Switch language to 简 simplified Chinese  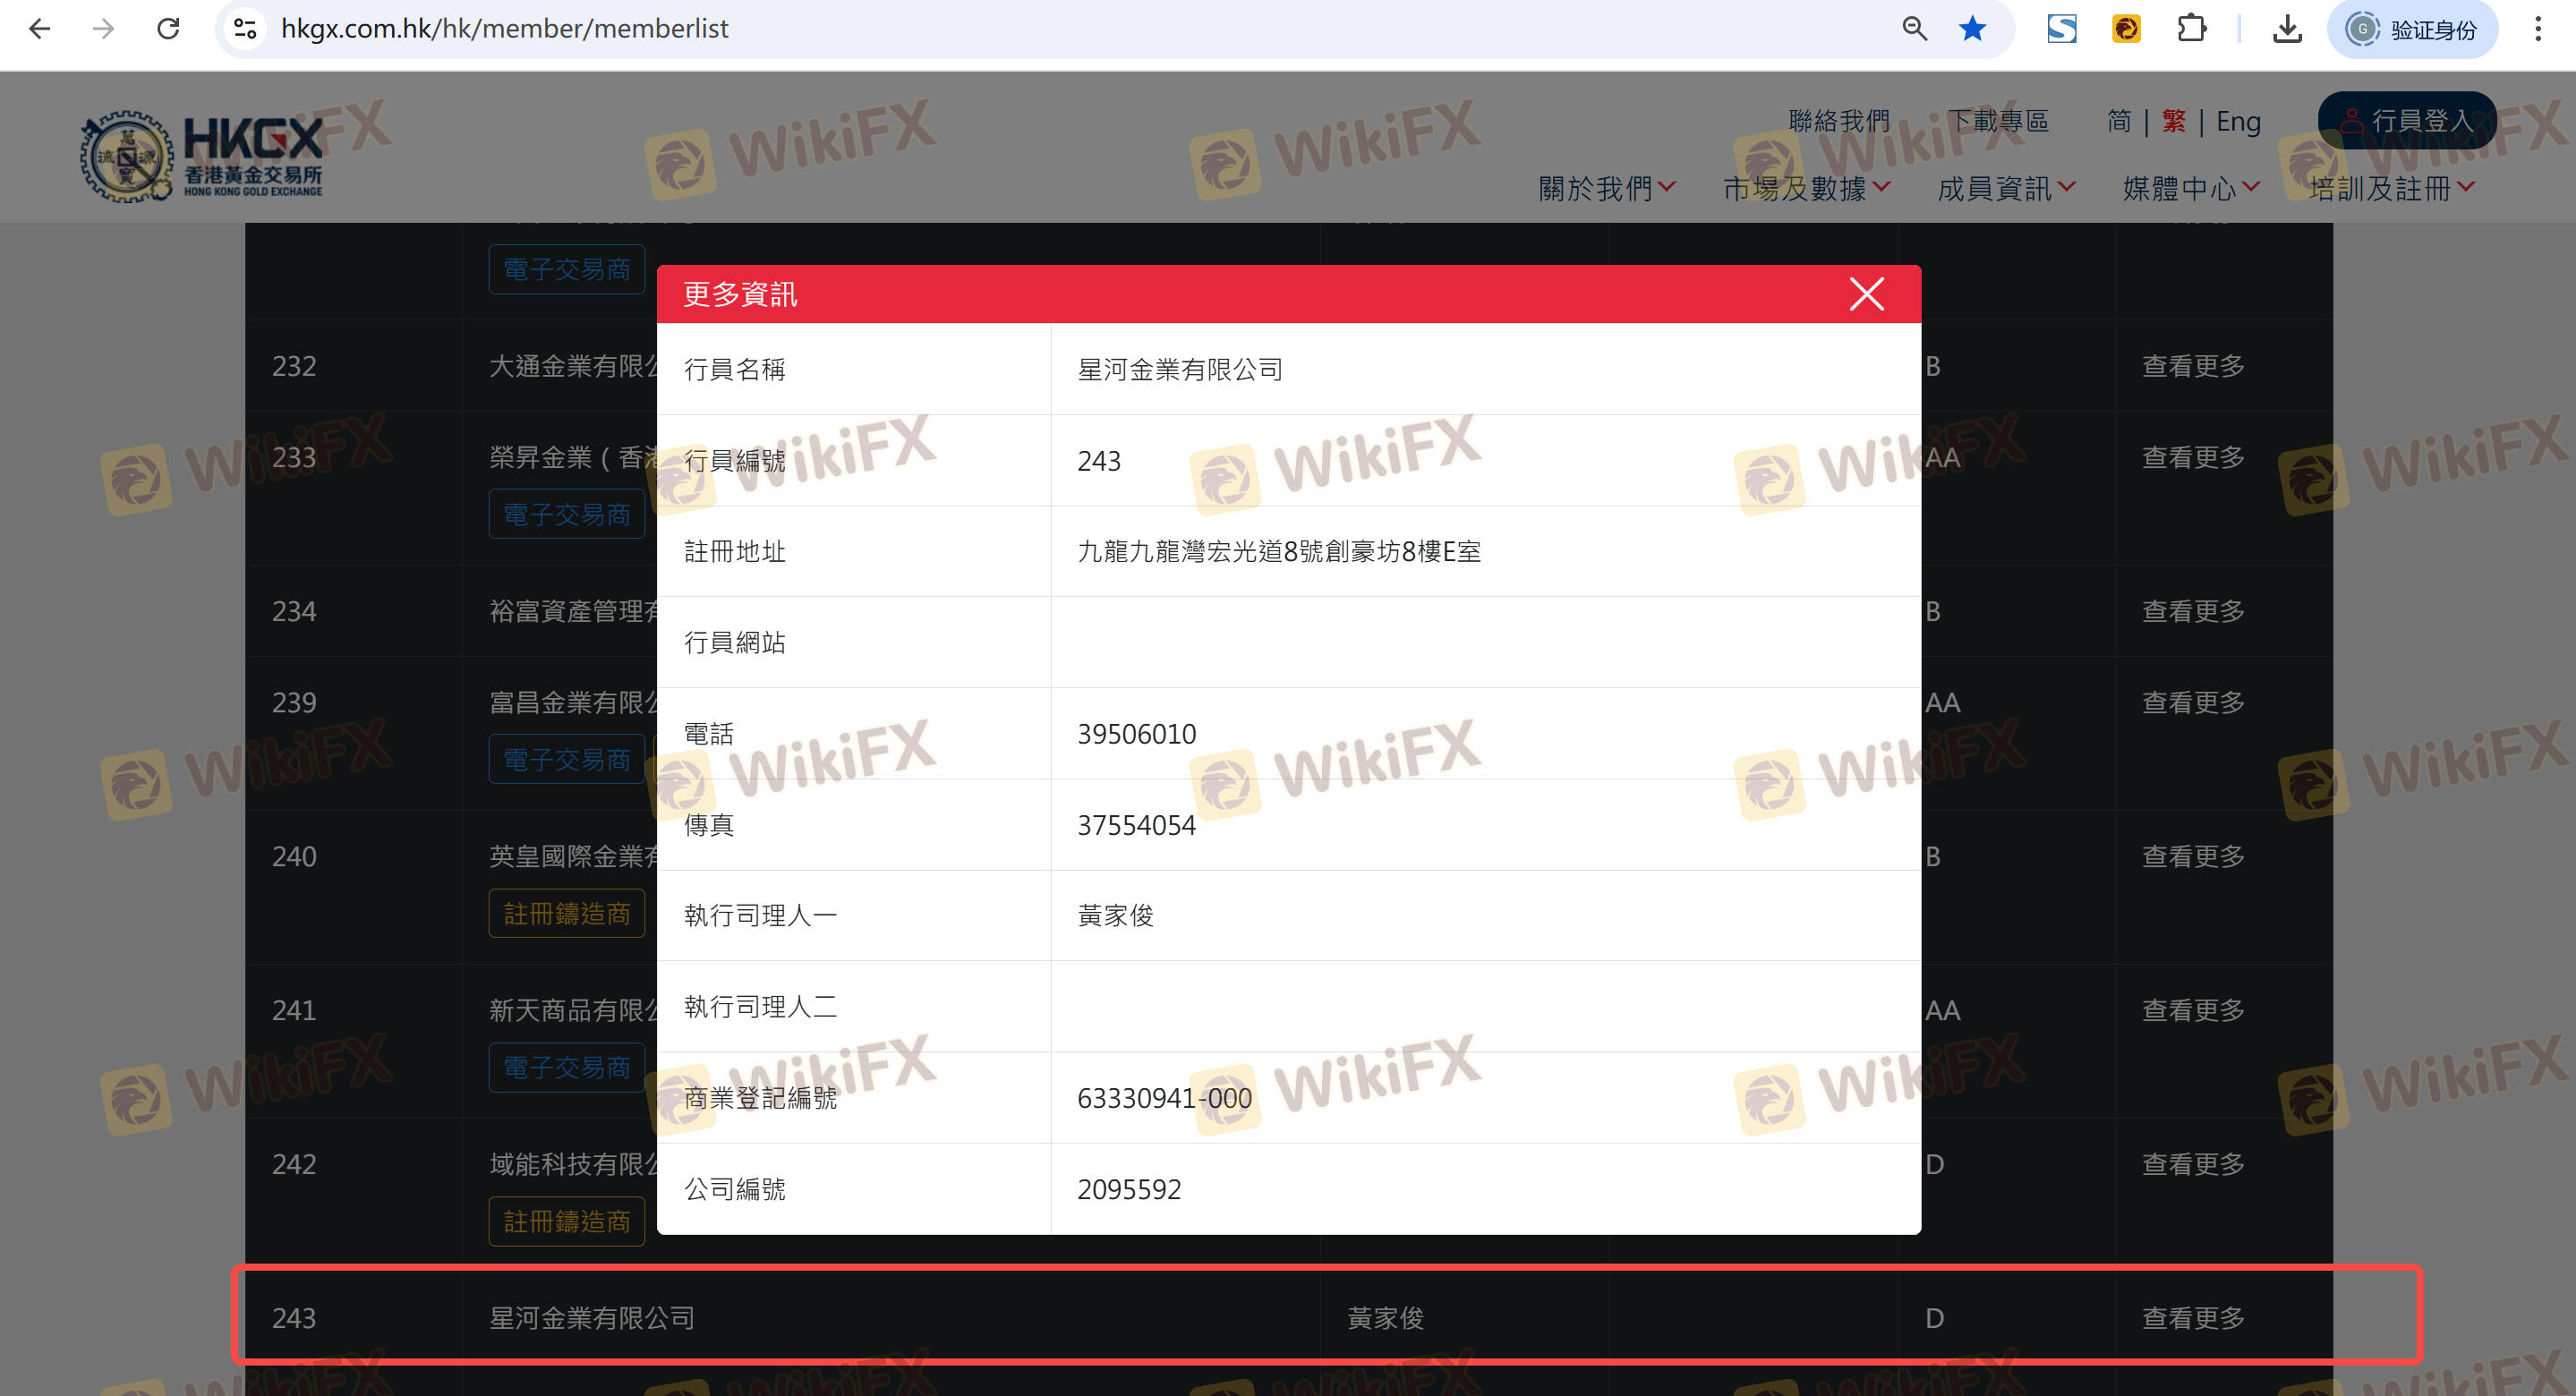(2118, 122)
